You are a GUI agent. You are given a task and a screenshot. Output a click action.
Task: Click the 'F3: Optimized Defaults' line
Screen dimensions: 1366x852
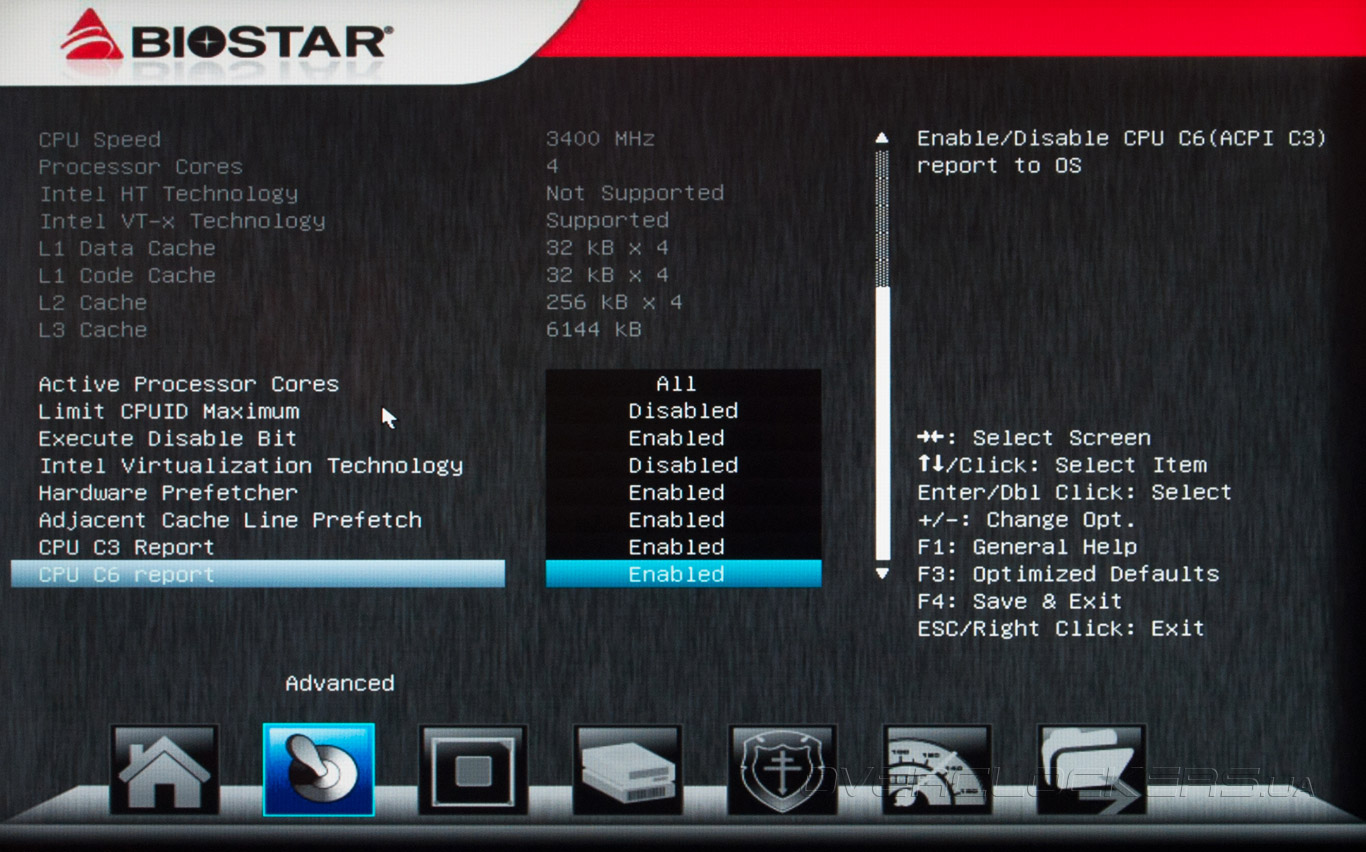click(x=1068, y=574)
